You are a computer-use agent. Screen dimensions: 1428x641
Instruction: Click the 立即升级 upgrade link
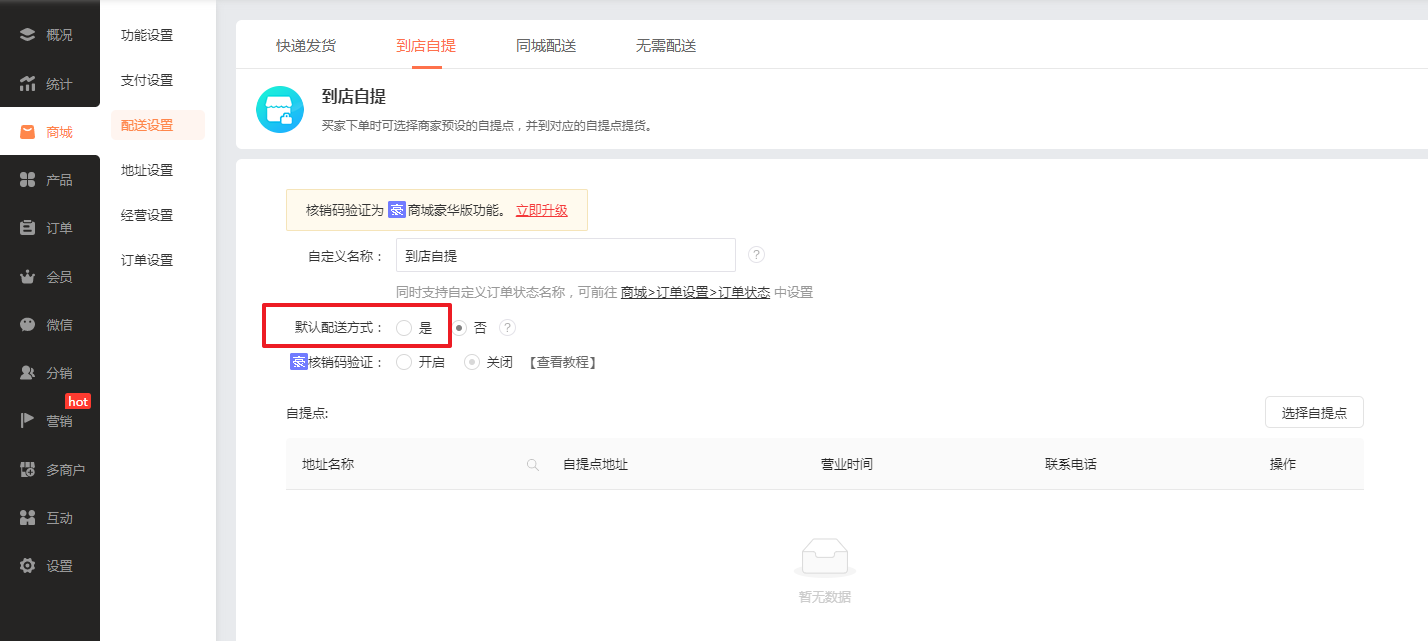[541, 210]
